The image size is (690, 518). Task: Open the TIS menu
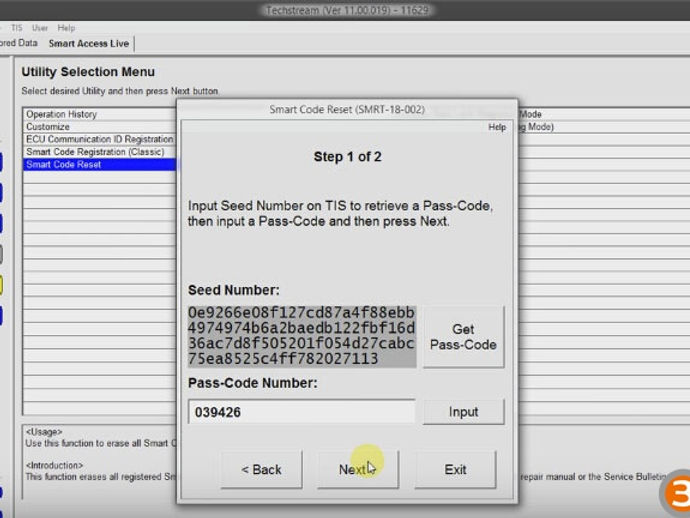[x=17, y=28]
